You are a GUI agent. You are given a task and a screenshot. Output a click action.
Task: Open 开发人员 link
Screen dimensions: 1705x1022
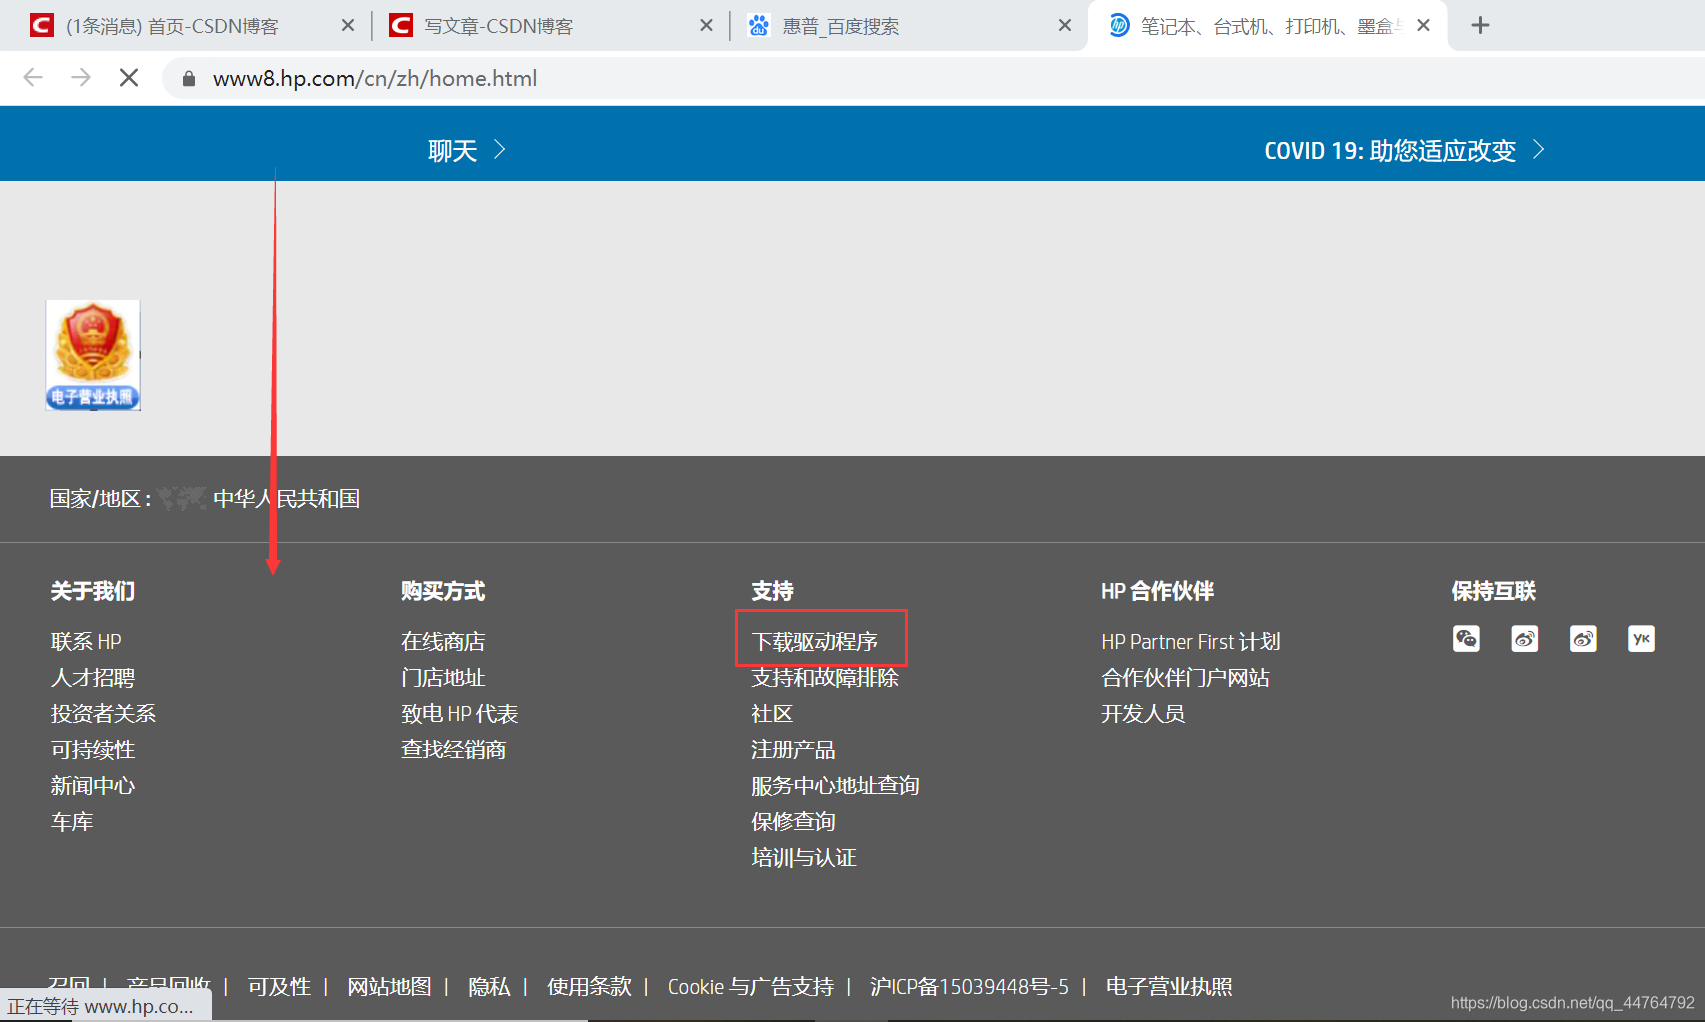click(1143, 713)
